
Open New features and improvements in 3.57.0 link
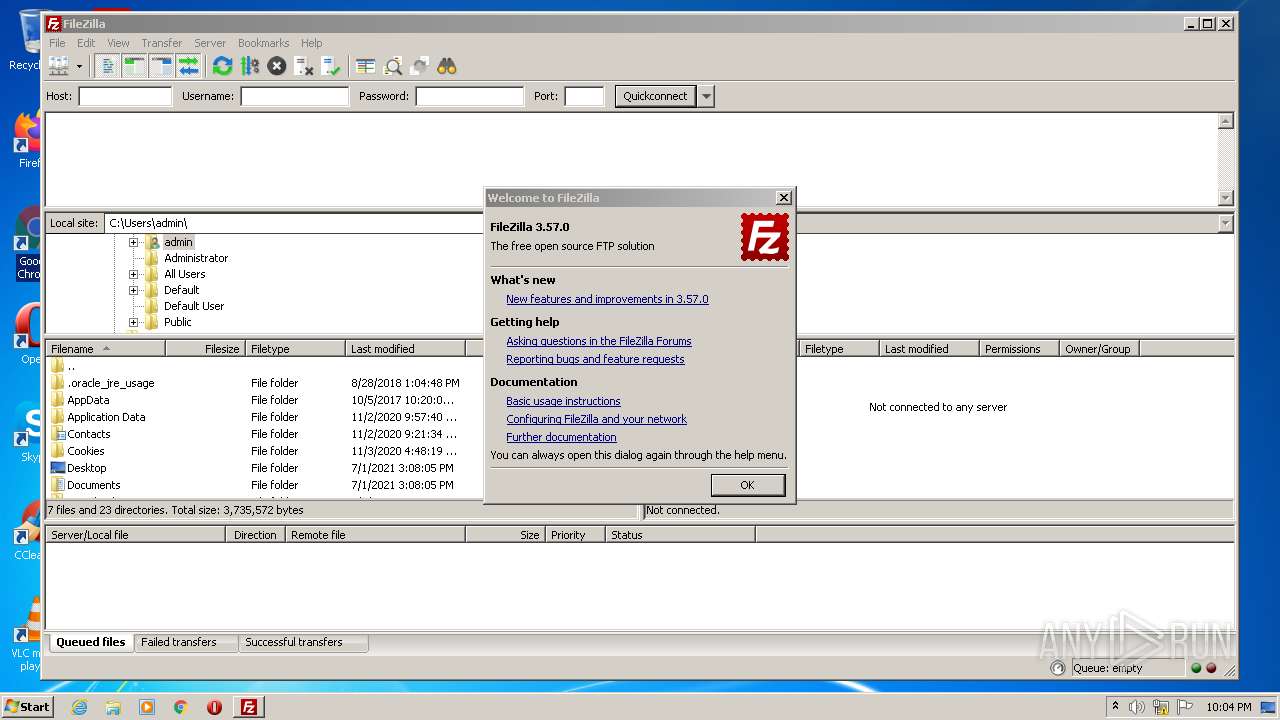pyautogui.click(x=607, y=299)
